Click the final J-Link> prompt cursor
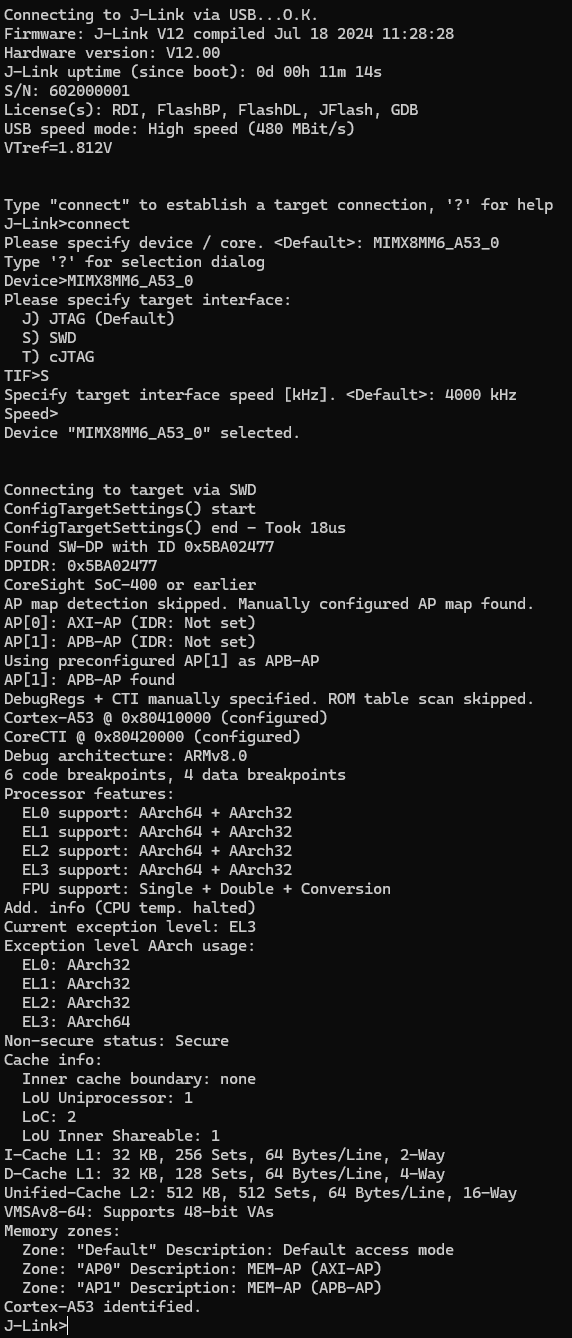The width and height of the screenshot is (572, 1338). [69, 1326]
